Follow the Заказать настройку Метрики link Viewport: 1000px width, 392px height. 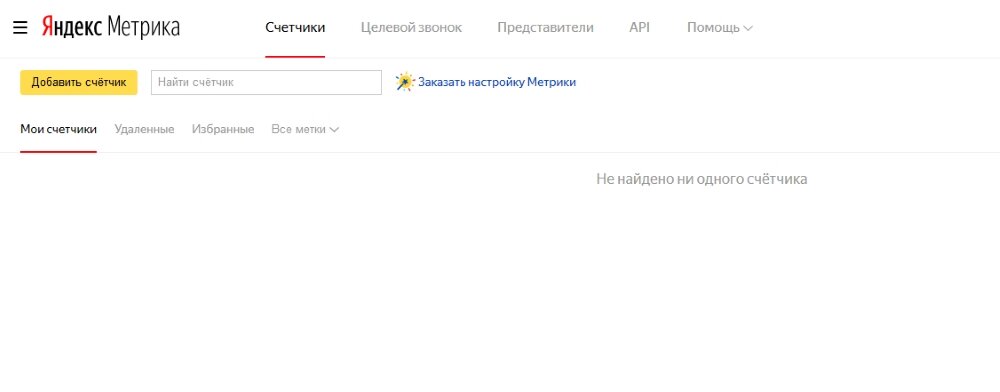497,82
